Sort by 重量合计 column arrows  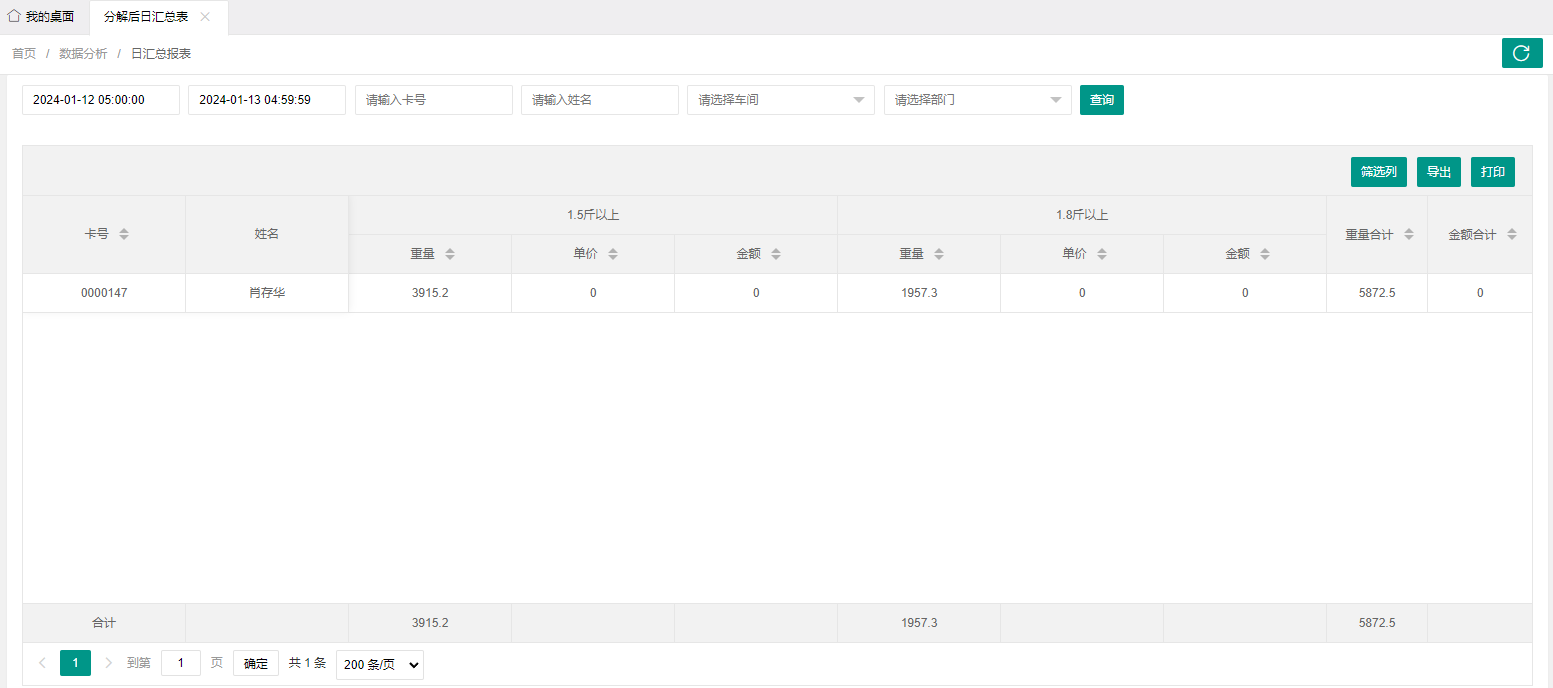click(1409, 234)
